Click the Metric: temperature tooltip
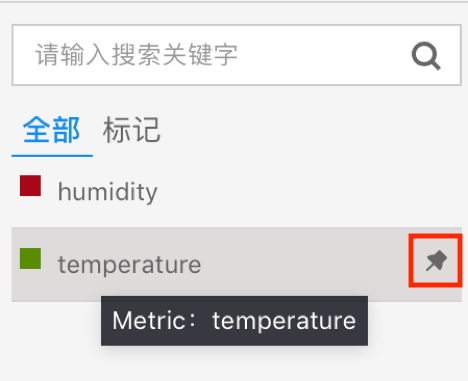468x381 pixels. click(234, 321)
